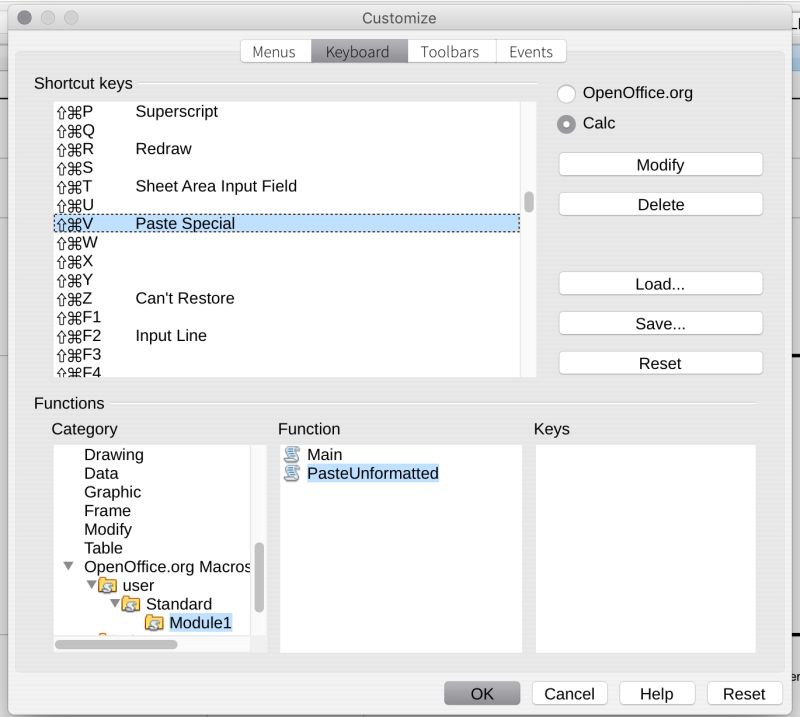Open the Load... dialog
800x717 pixels.
(x=660, y=283)
